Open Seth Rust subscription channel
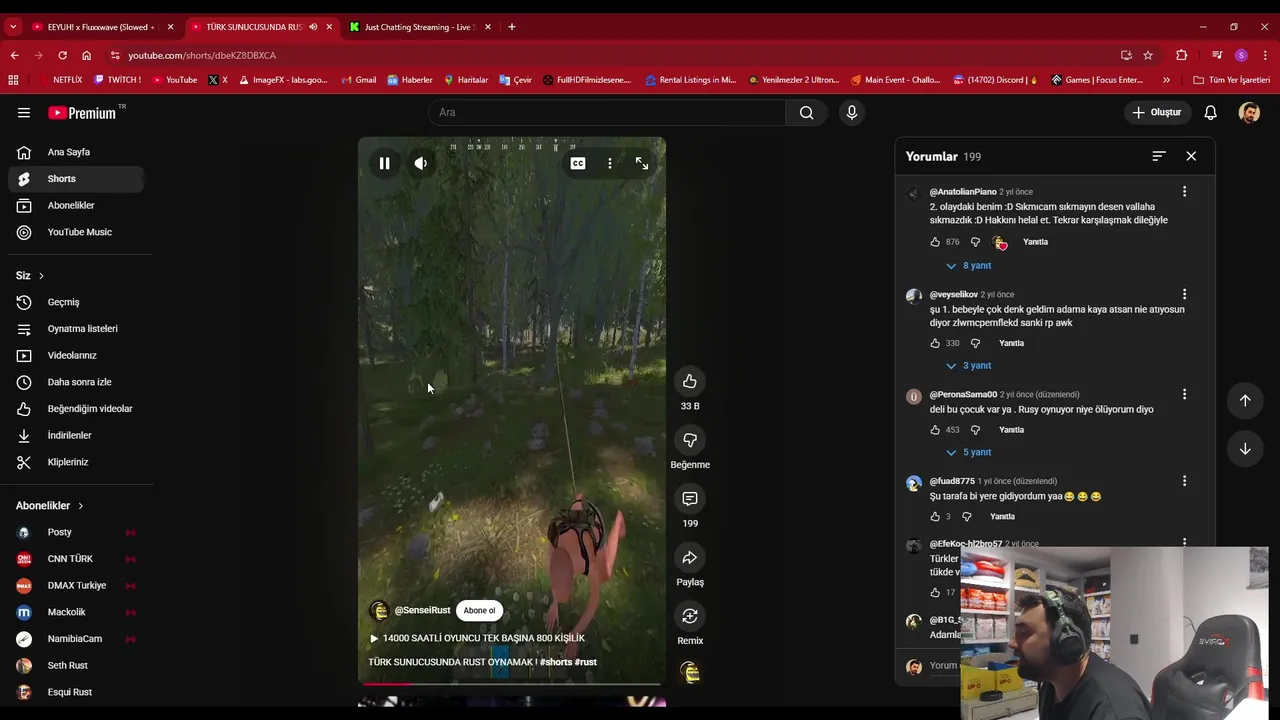 pyautogui.click(x=76, y=665)
